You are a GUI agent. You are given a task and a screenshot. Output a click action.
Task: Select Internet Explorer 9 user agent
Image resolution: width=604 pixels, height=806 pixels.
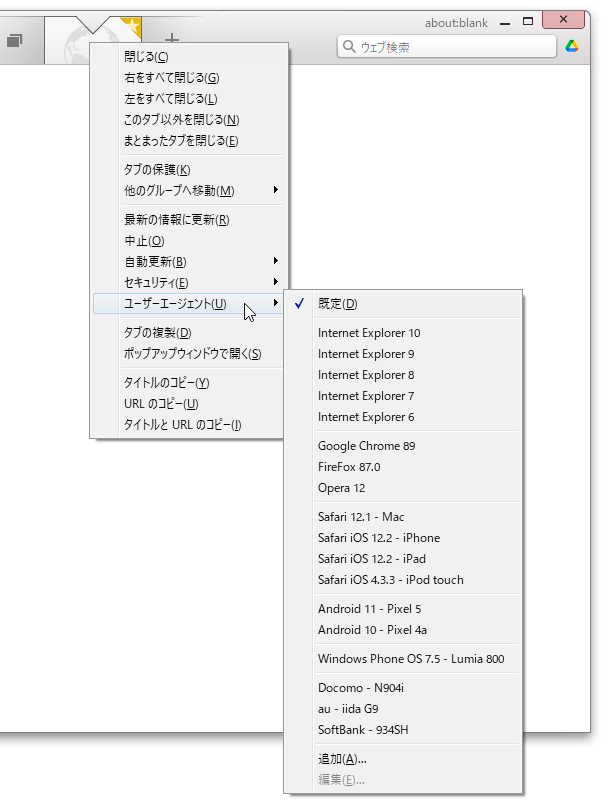click(x=402, y=354)
